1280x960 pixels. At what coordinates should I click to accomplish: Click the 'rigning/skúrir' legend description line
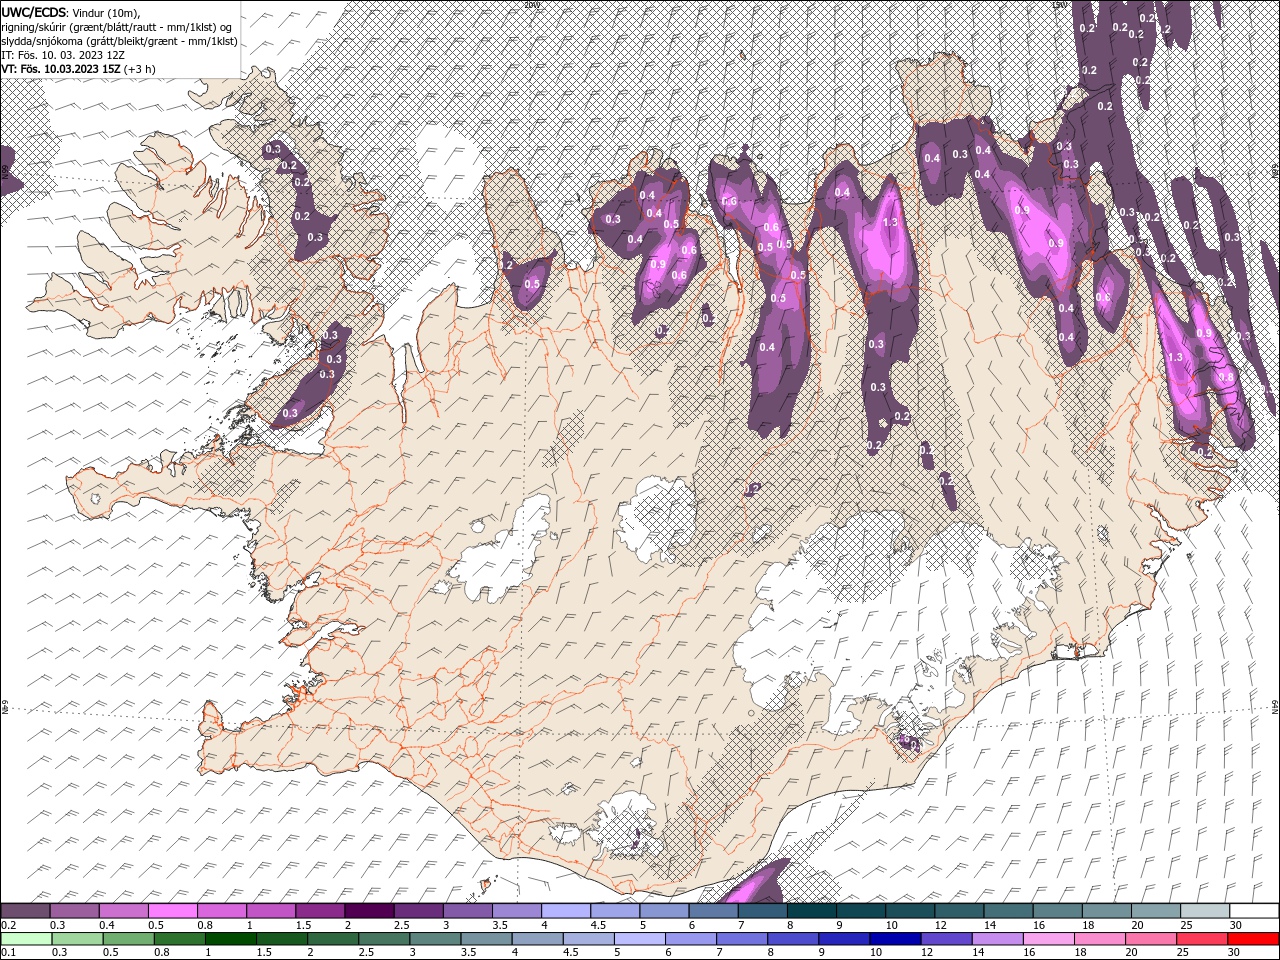[117, 27]
